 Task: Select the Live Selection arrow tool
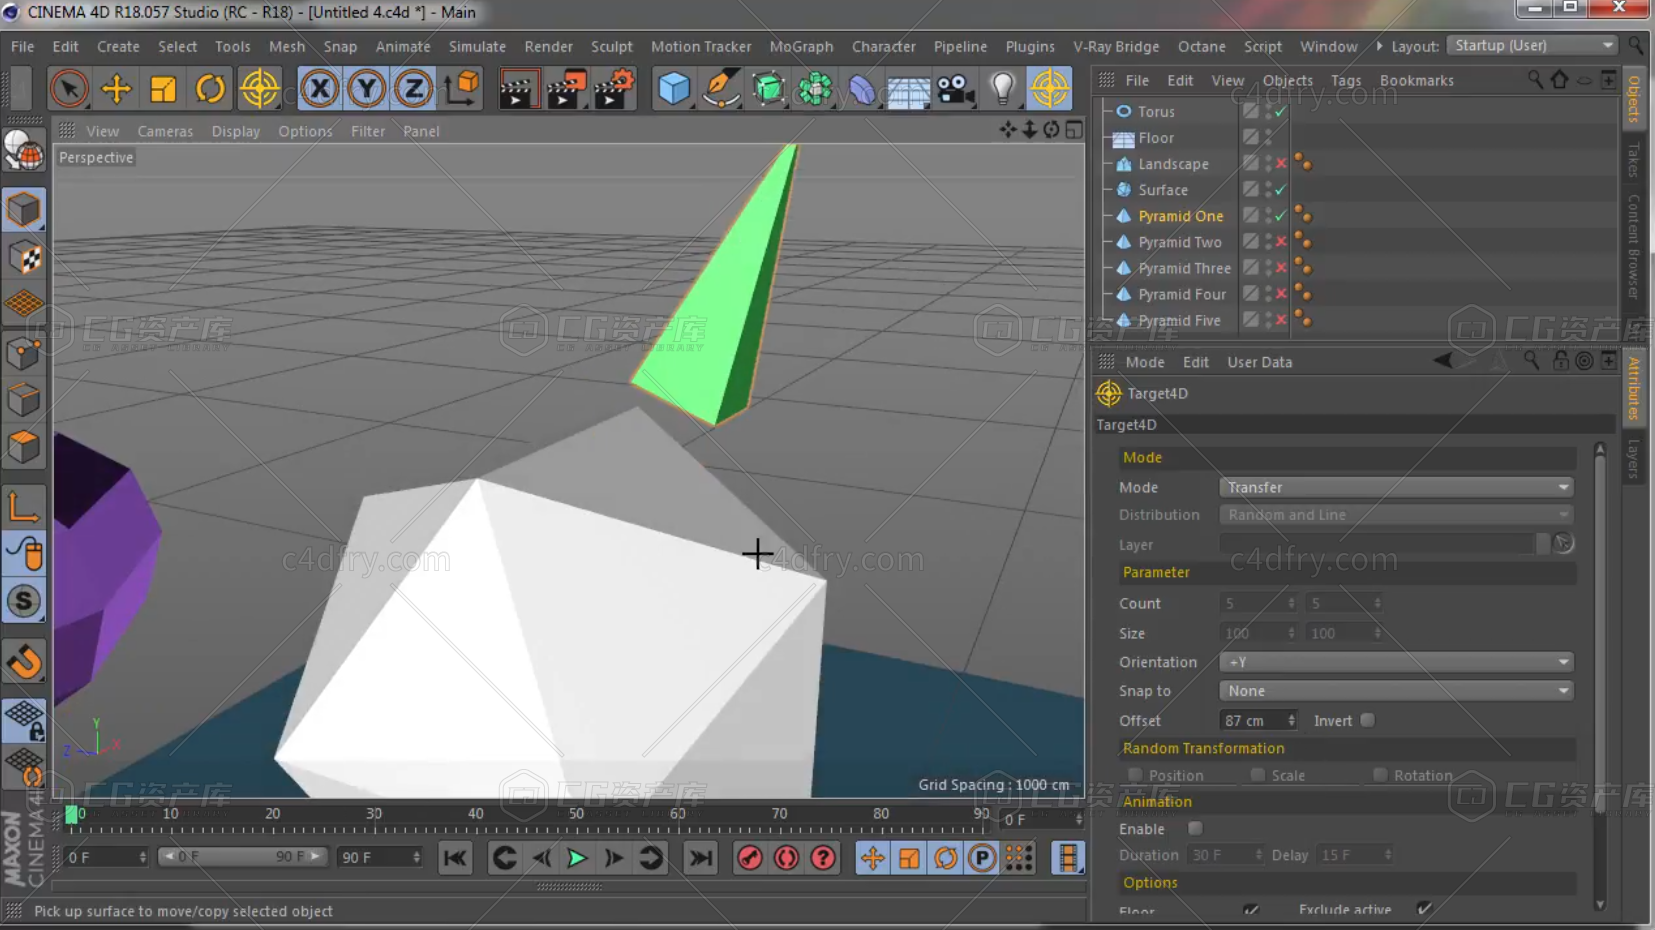(x=69, y=89)
